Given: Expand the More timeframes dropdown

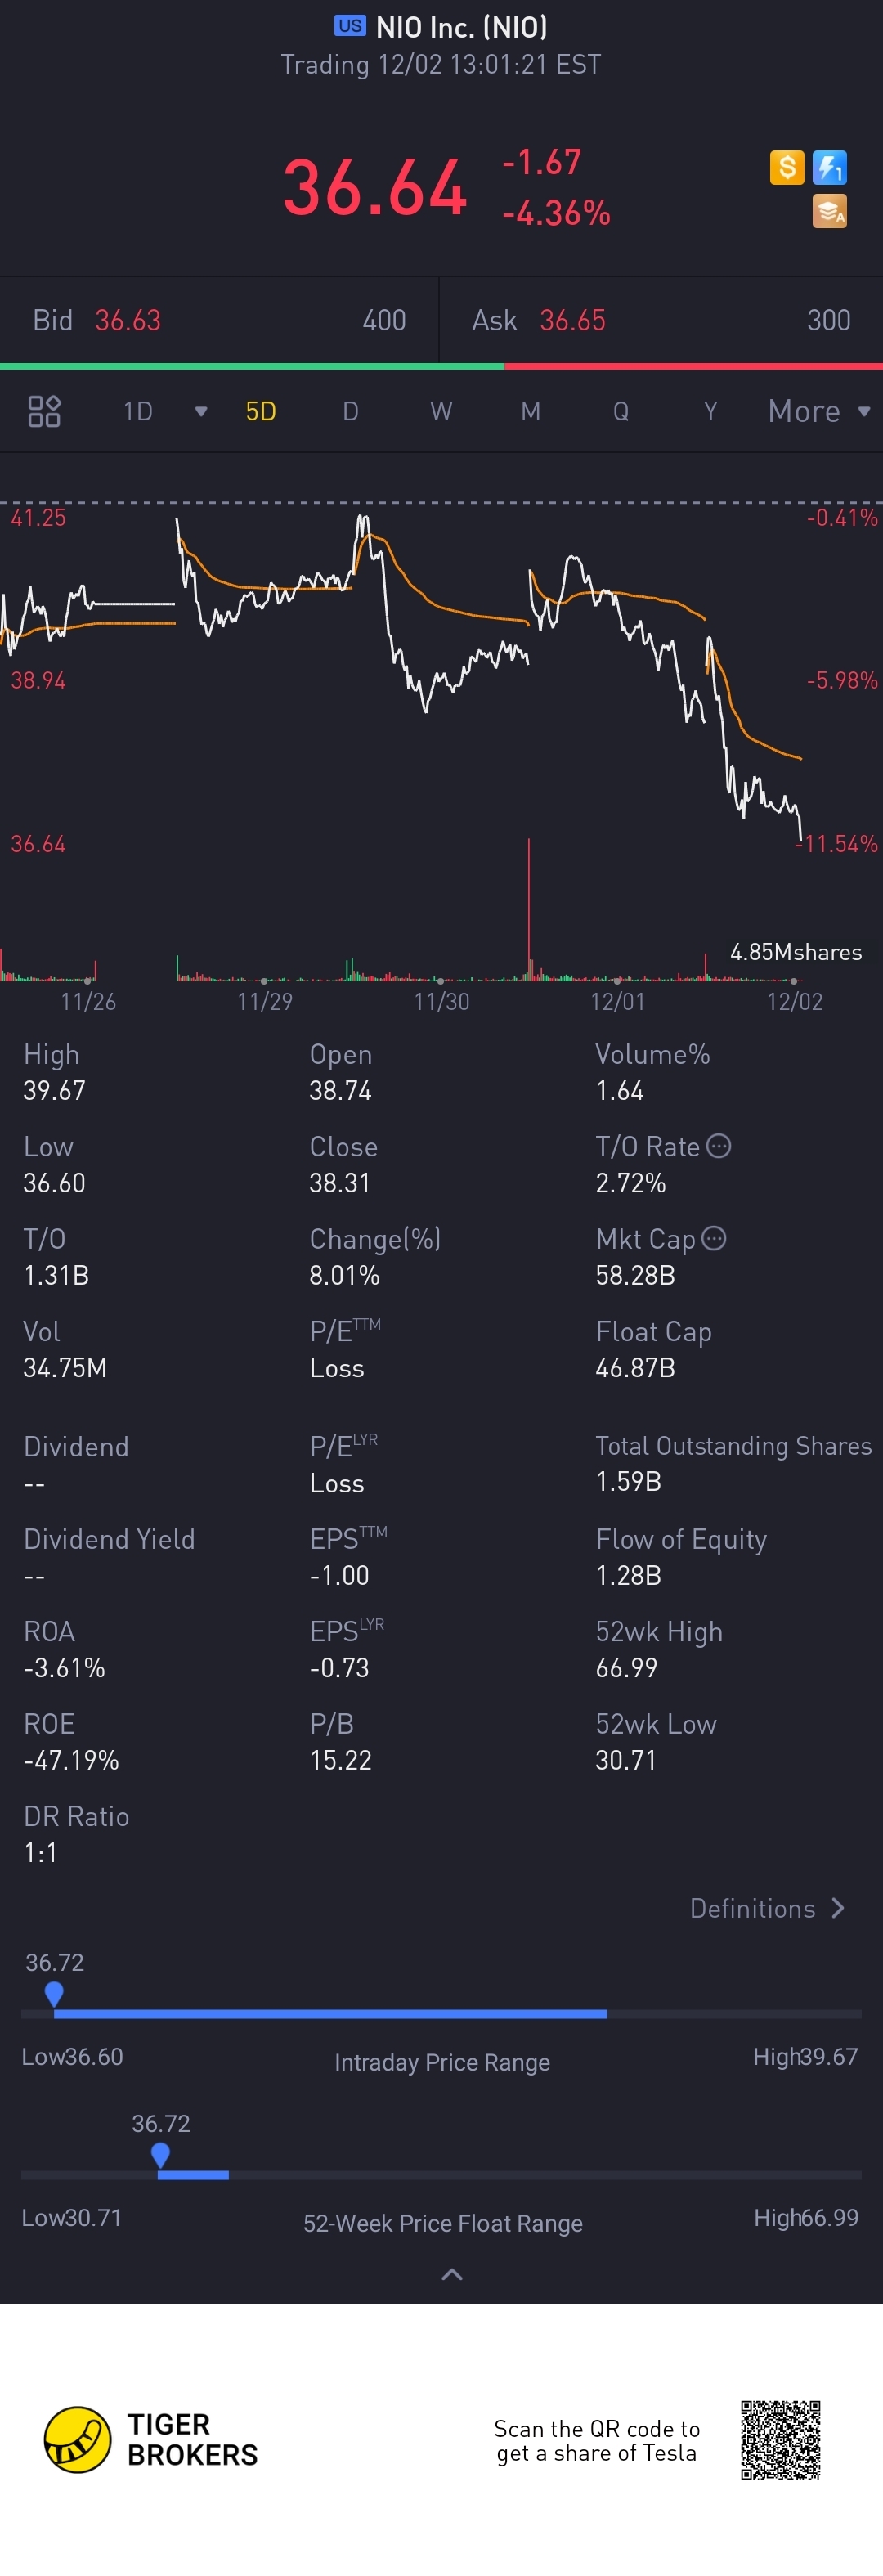Looking at the screenshot, I should click(x=819, y=411).
